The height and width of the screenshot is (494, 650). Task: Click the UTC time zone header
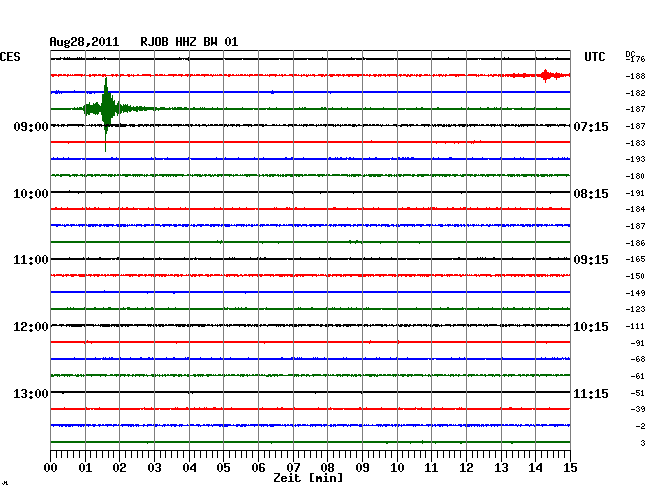594,57
